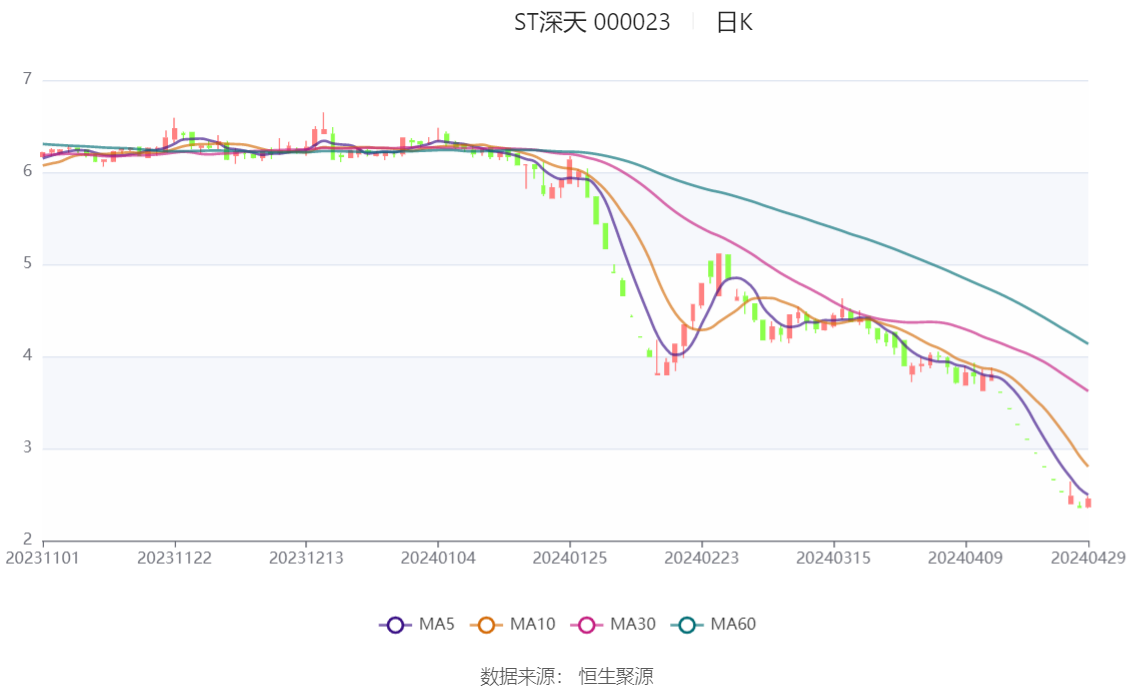The width and height of the screenshot is (1134, 689).
Task: Click the y-axis value 3
Action: click(x=27, y=448)
